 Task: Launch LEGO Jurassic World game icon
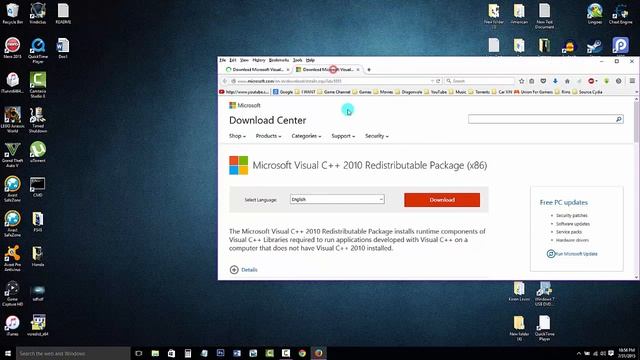(x=12, y=120)
